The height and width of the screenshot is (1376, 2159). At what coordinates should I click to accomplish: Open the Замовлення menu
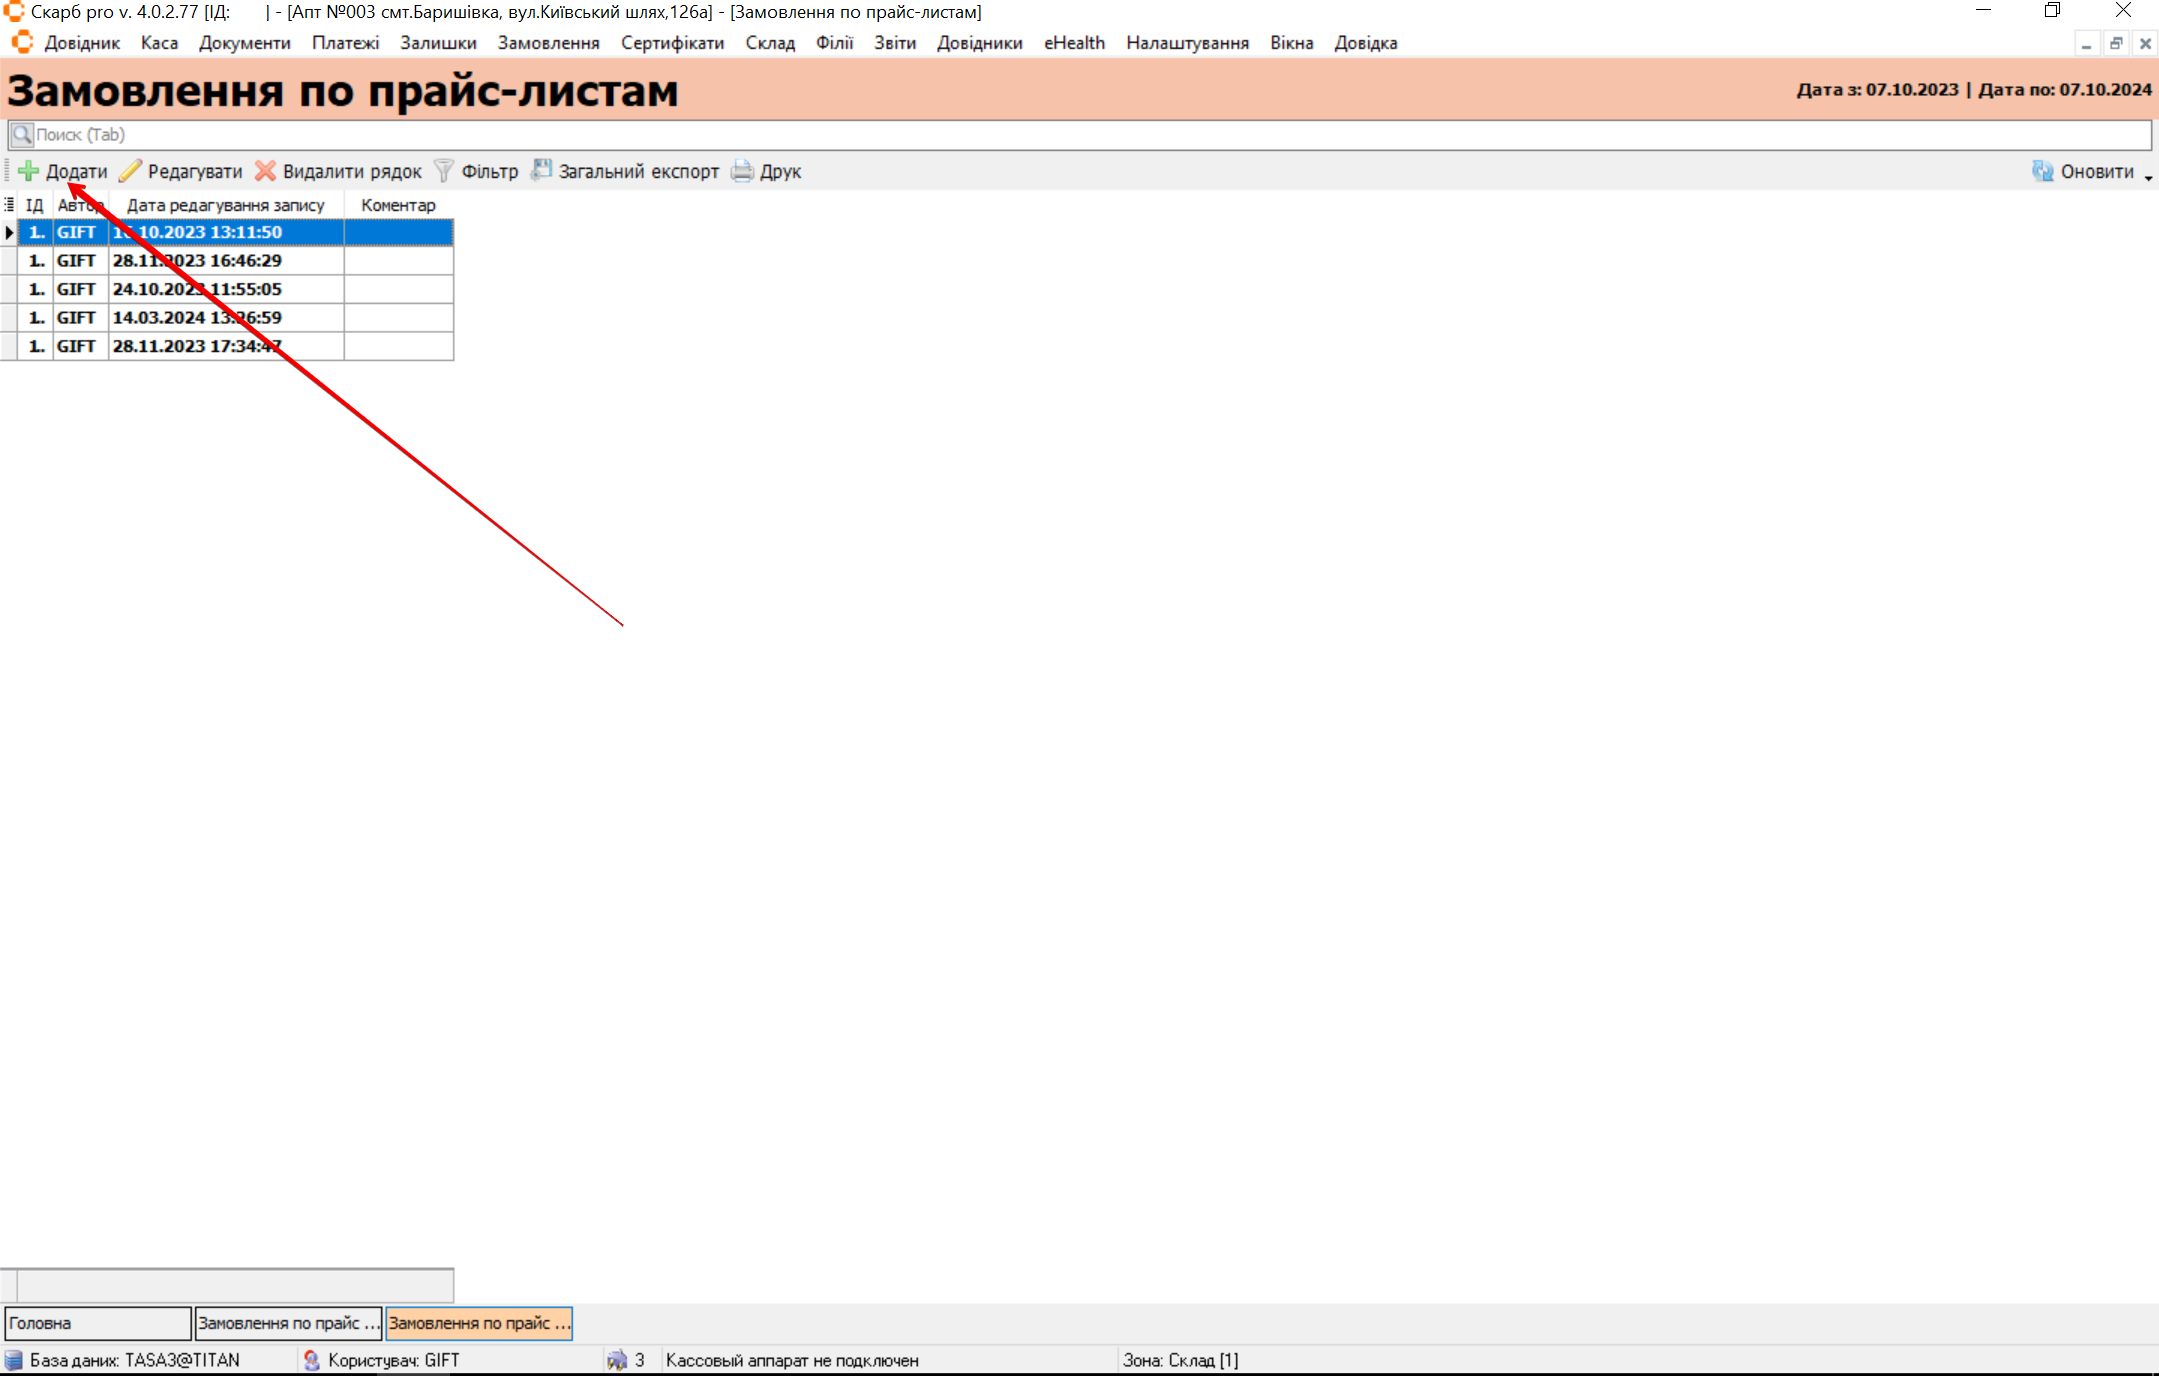pyautogui.click(x=548, y=43)
